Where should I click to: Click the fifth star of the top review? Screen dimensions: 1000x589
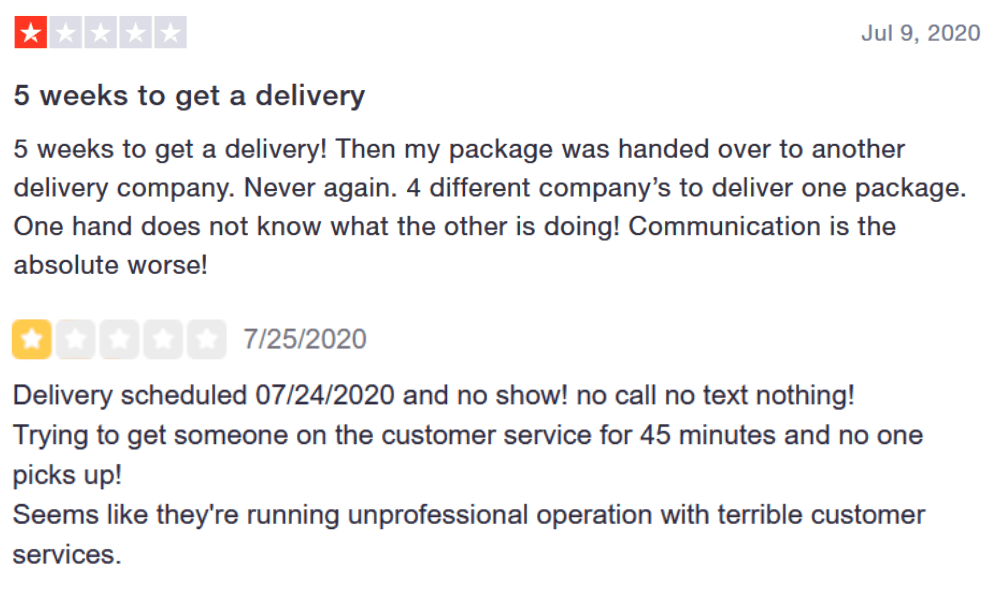pos(170,33)
